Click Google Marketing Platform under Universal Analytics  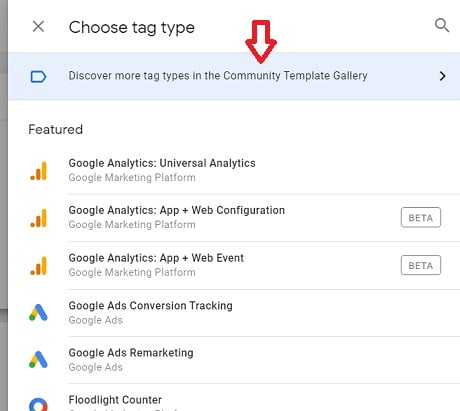pos(132,178)
